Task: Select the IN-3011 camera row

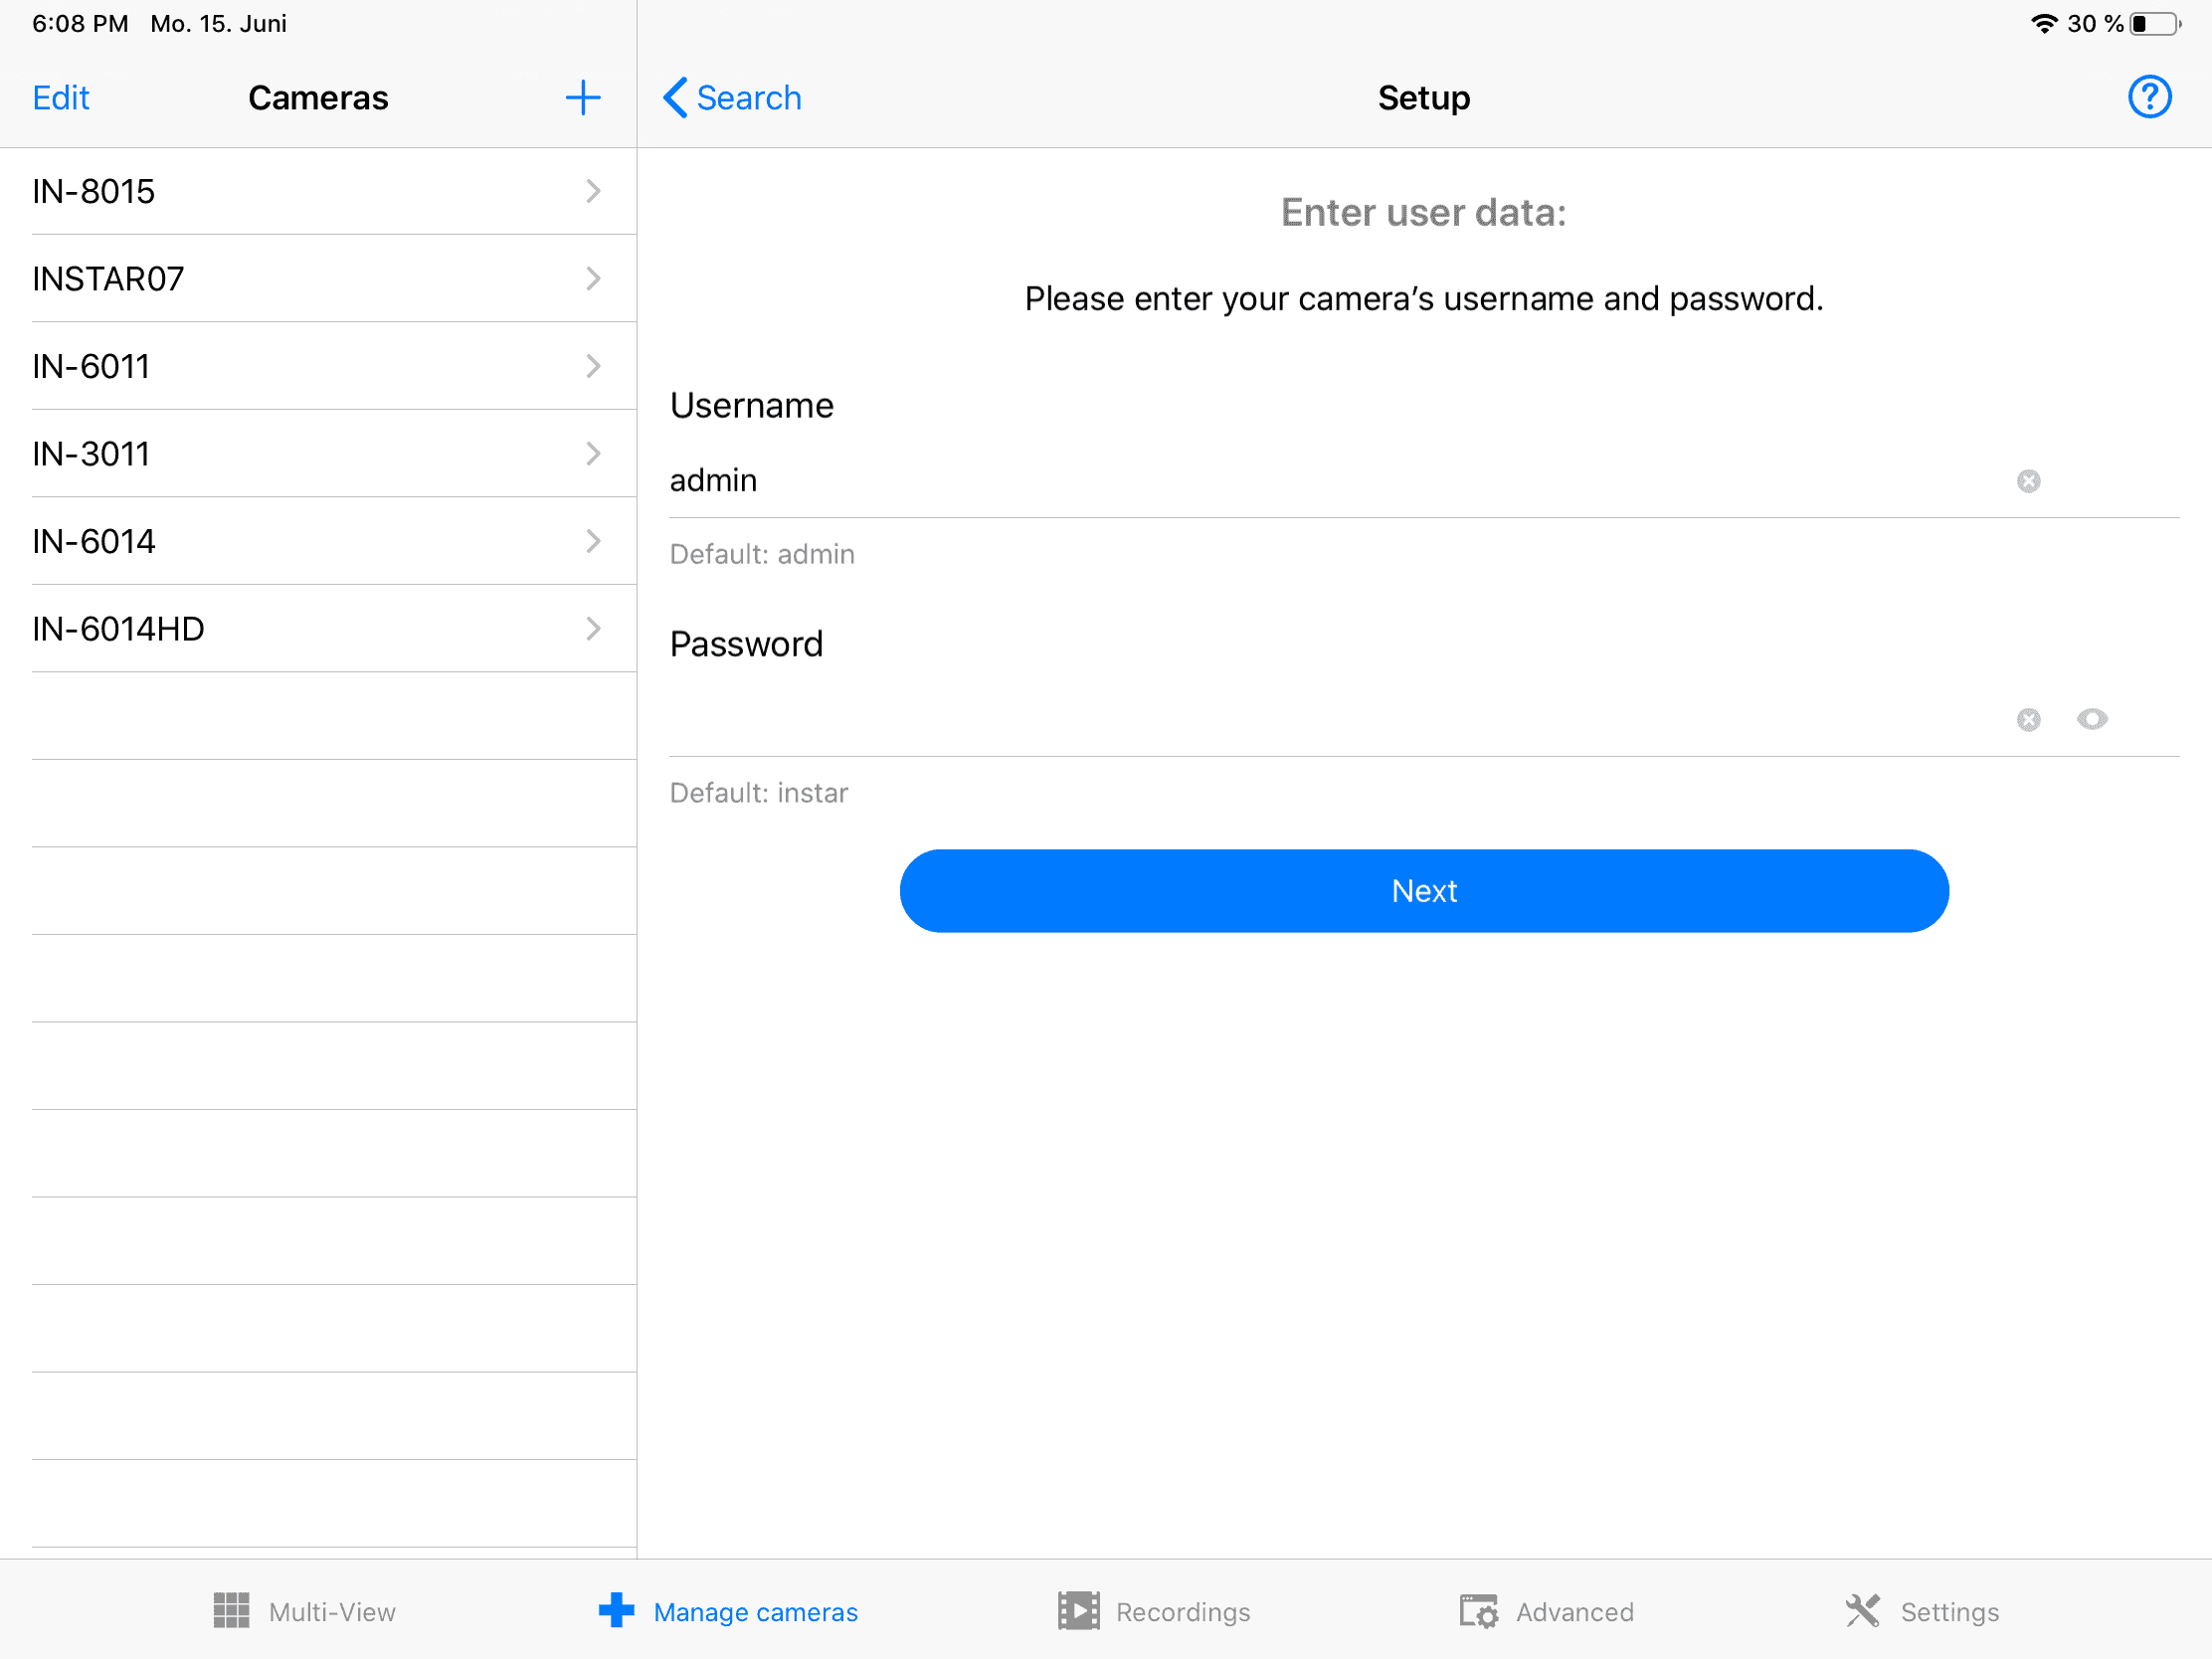Action: click(300, 454)
